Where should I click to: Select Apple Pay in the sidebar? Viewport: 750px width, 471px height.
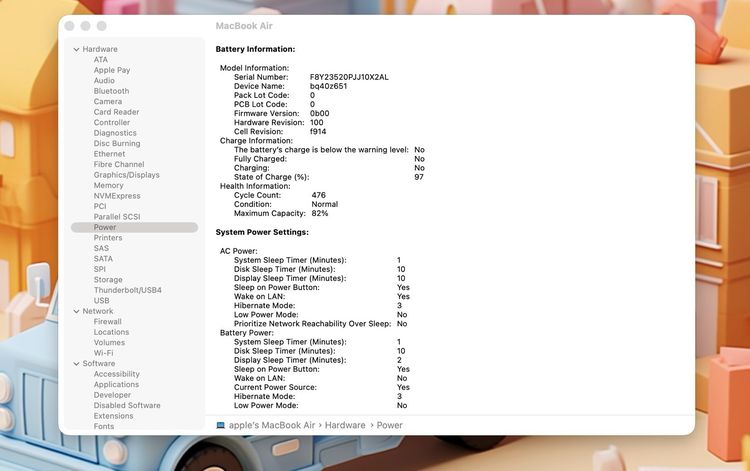(112, 70)
